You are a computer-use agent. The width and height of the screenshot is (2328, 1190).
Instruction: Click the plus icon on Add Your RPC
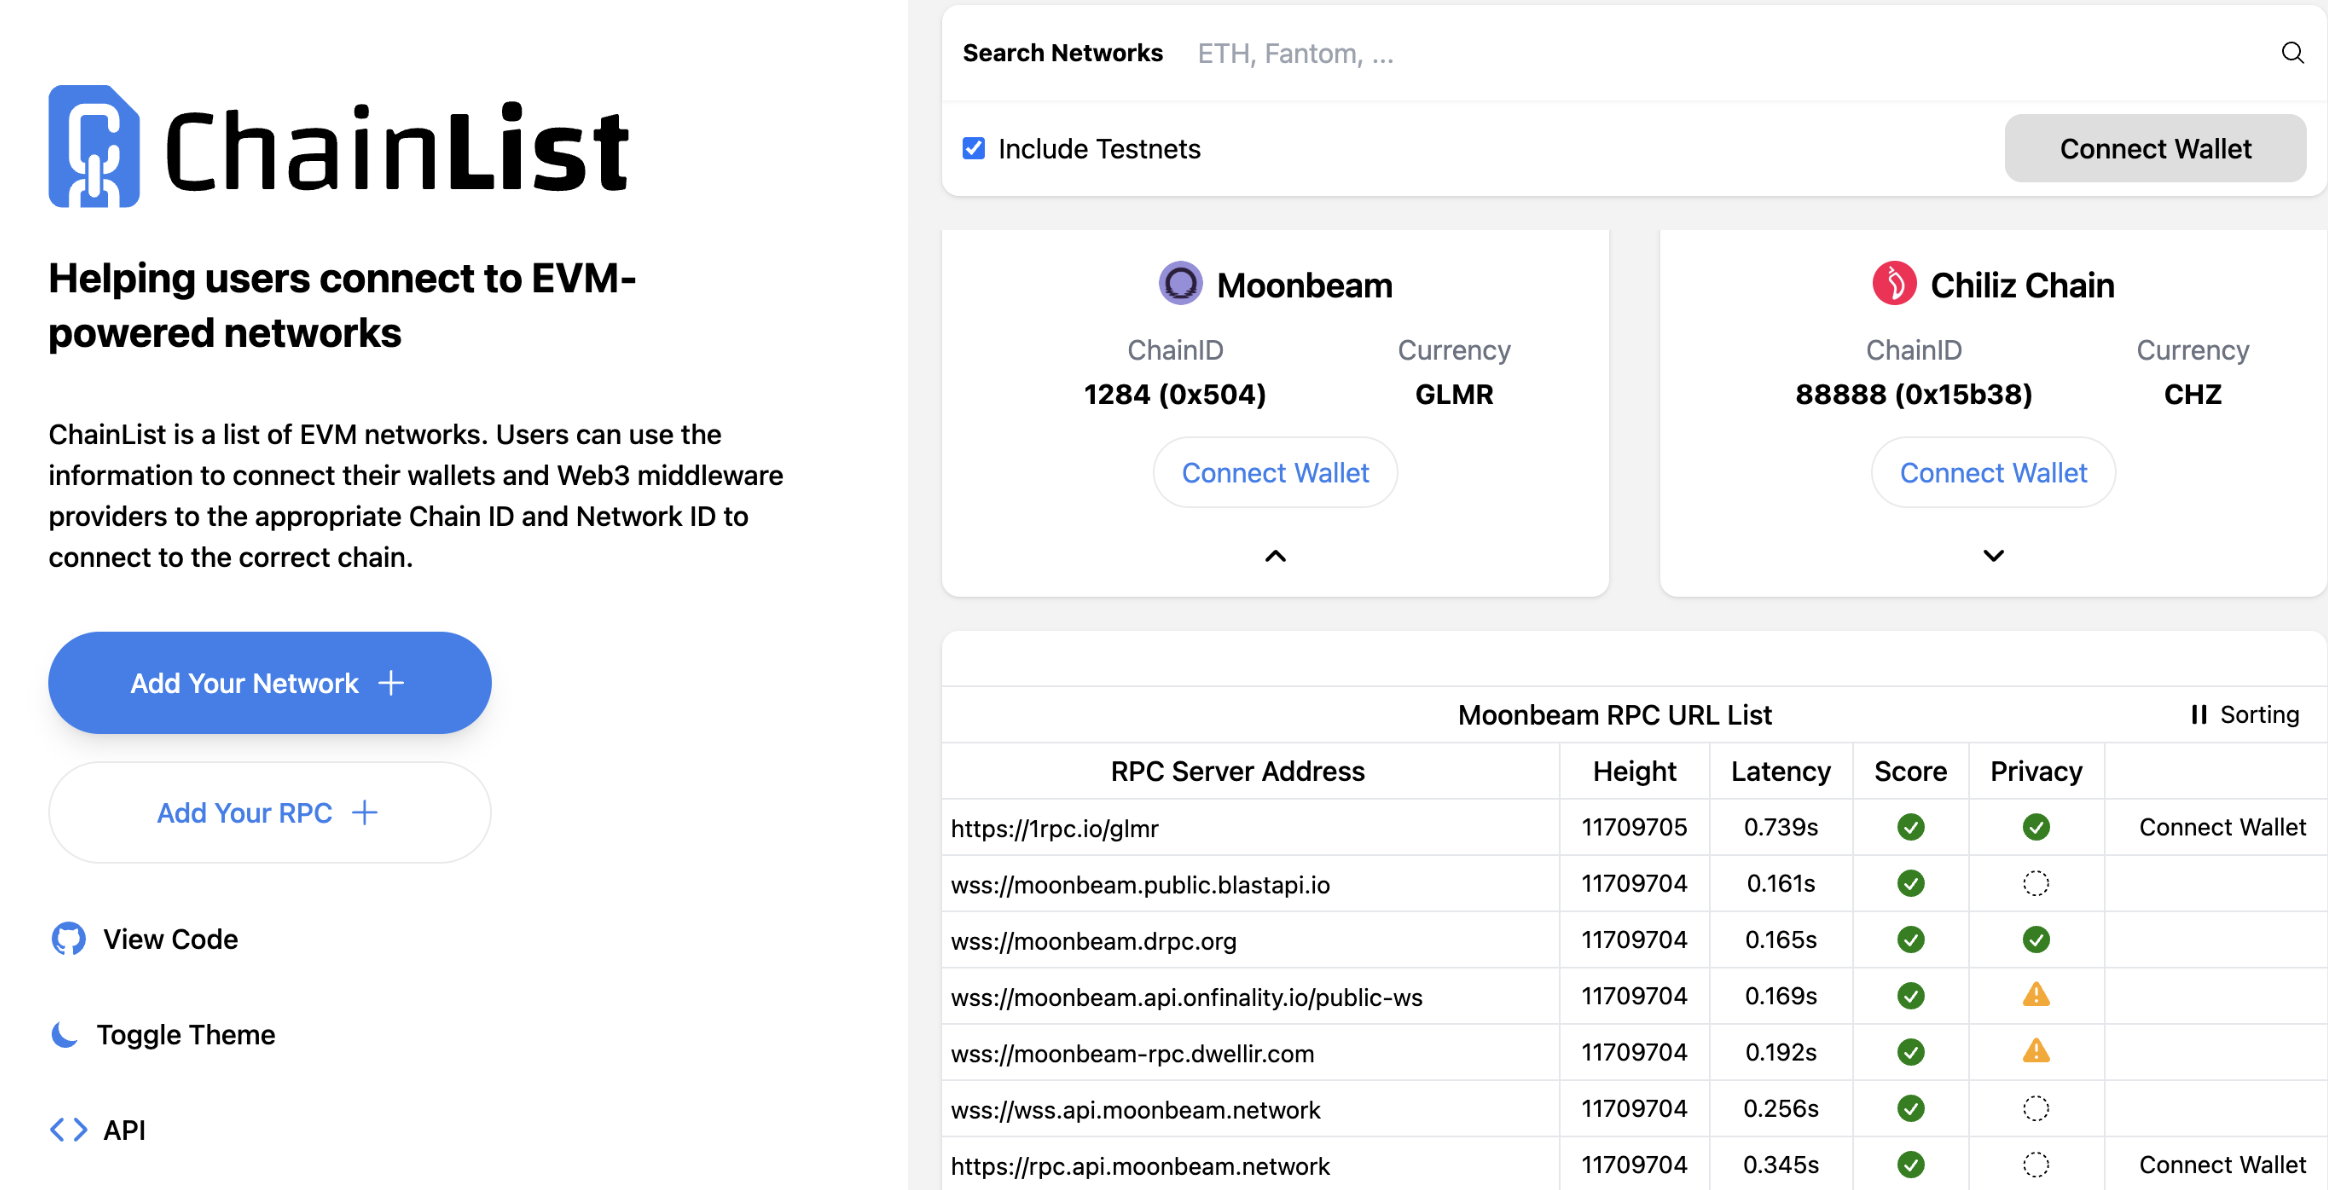(365, 813)
